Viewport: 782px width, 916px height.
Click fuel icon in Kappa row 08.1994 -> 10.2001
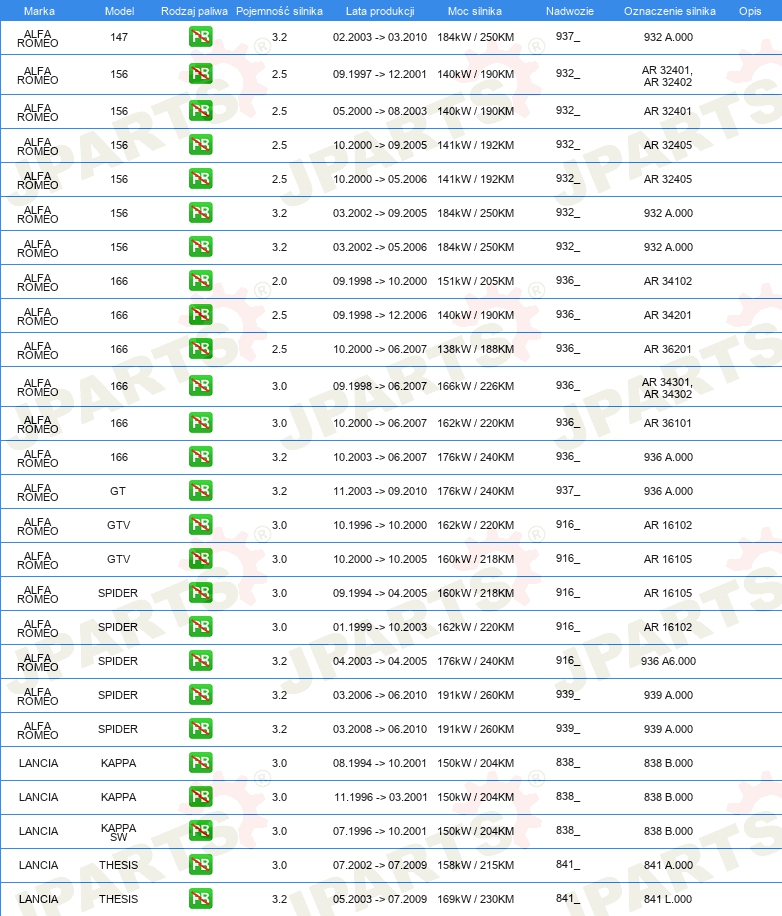(x=200, y=762)
